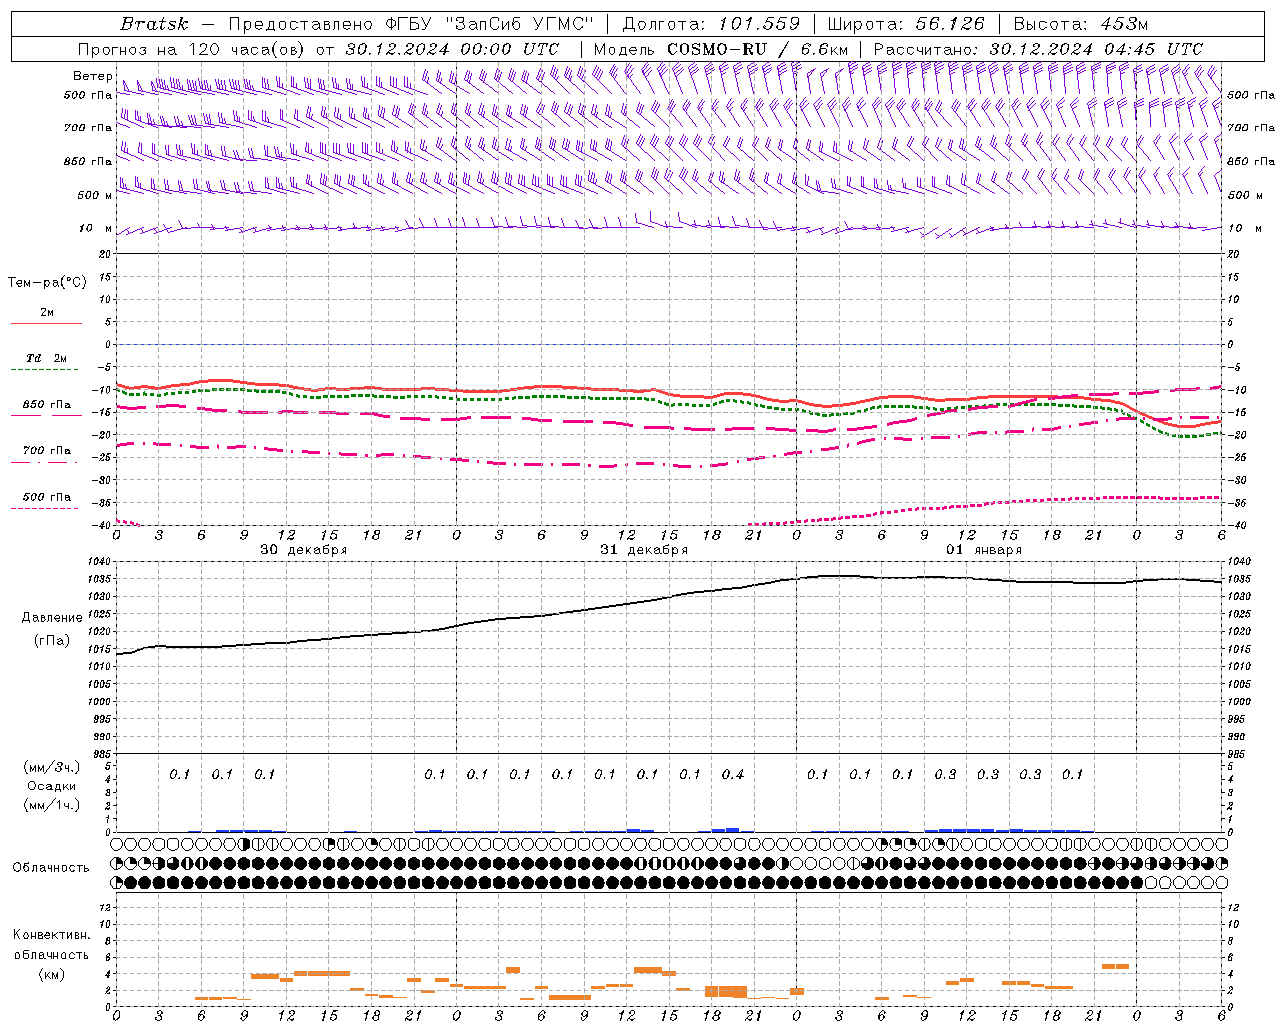1280x1024 pixels.
Task: Click the "Ветер" wind section label
Action: point(92,76)
